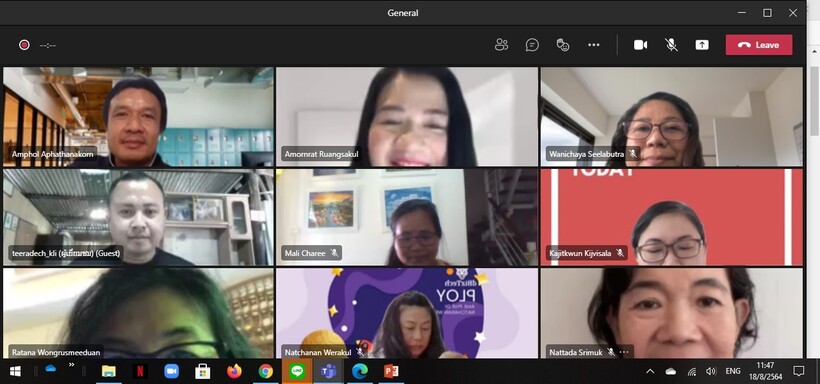The width and height of the screenshot is (820, 384).
Task: Select Kajitkwun Kijvisala video tile
Action: [671, 217]
